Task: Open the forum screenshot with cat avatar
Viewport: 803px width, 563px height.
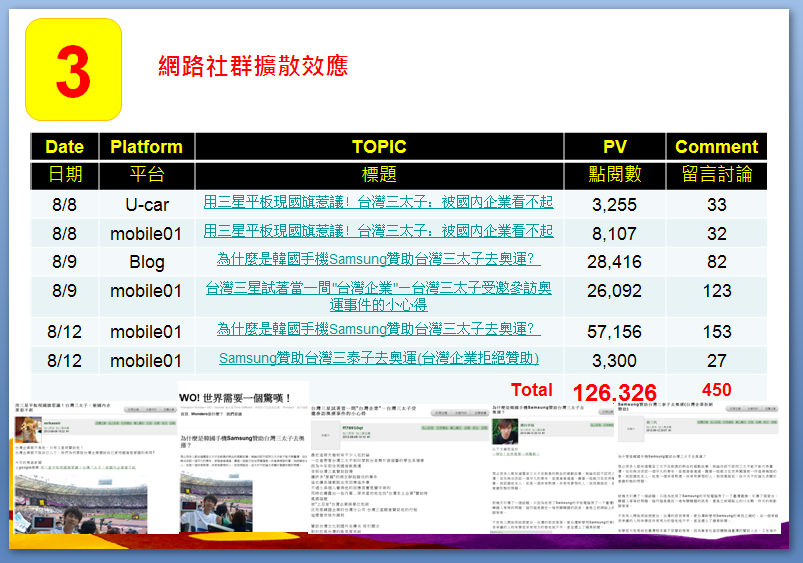Action: pos(95,468)
